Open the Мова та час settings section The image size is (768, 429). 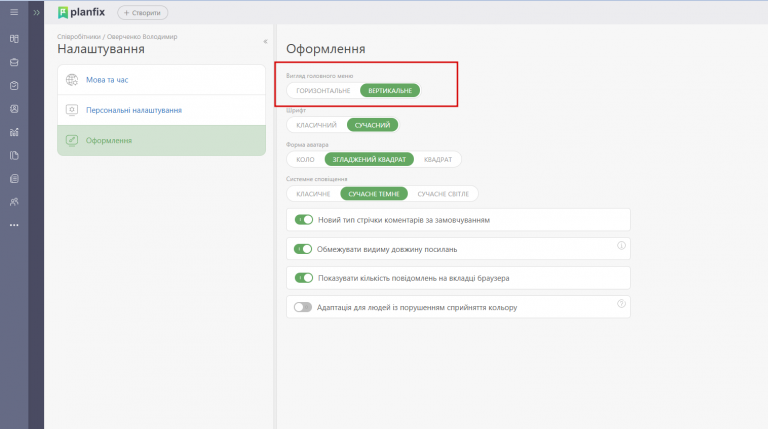coord(113,80)
